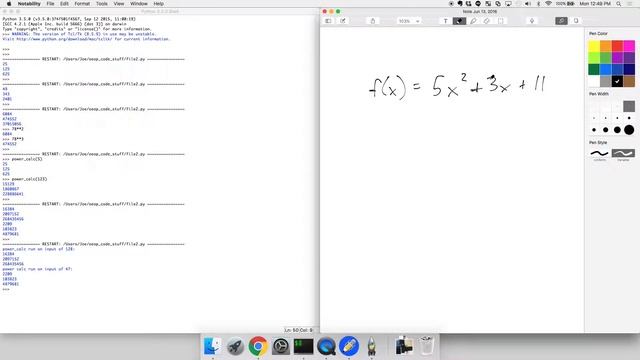Screen dimensions: 640x360
Task: Click the volume icon in menu bar
Action: (527, 4)
